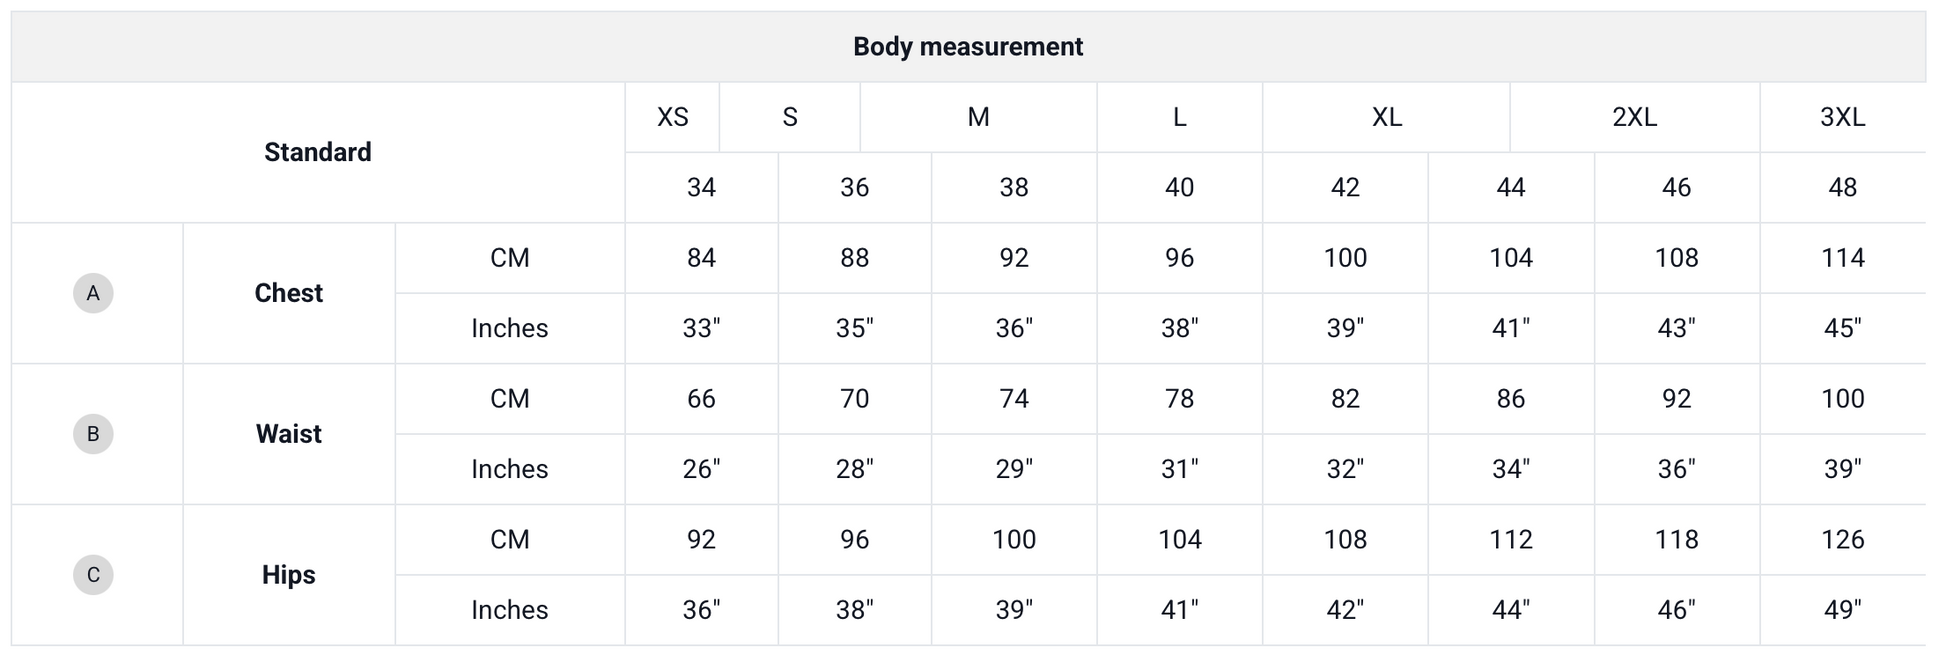This screenshot has width=1946, height=655.
Task: Select numeric size 48 cell
Action: point(1842,187)
